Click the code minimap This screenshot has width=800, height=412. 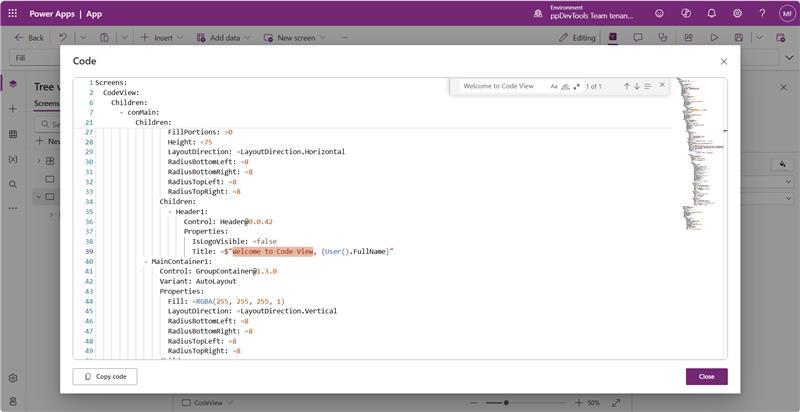pos(701,154)
